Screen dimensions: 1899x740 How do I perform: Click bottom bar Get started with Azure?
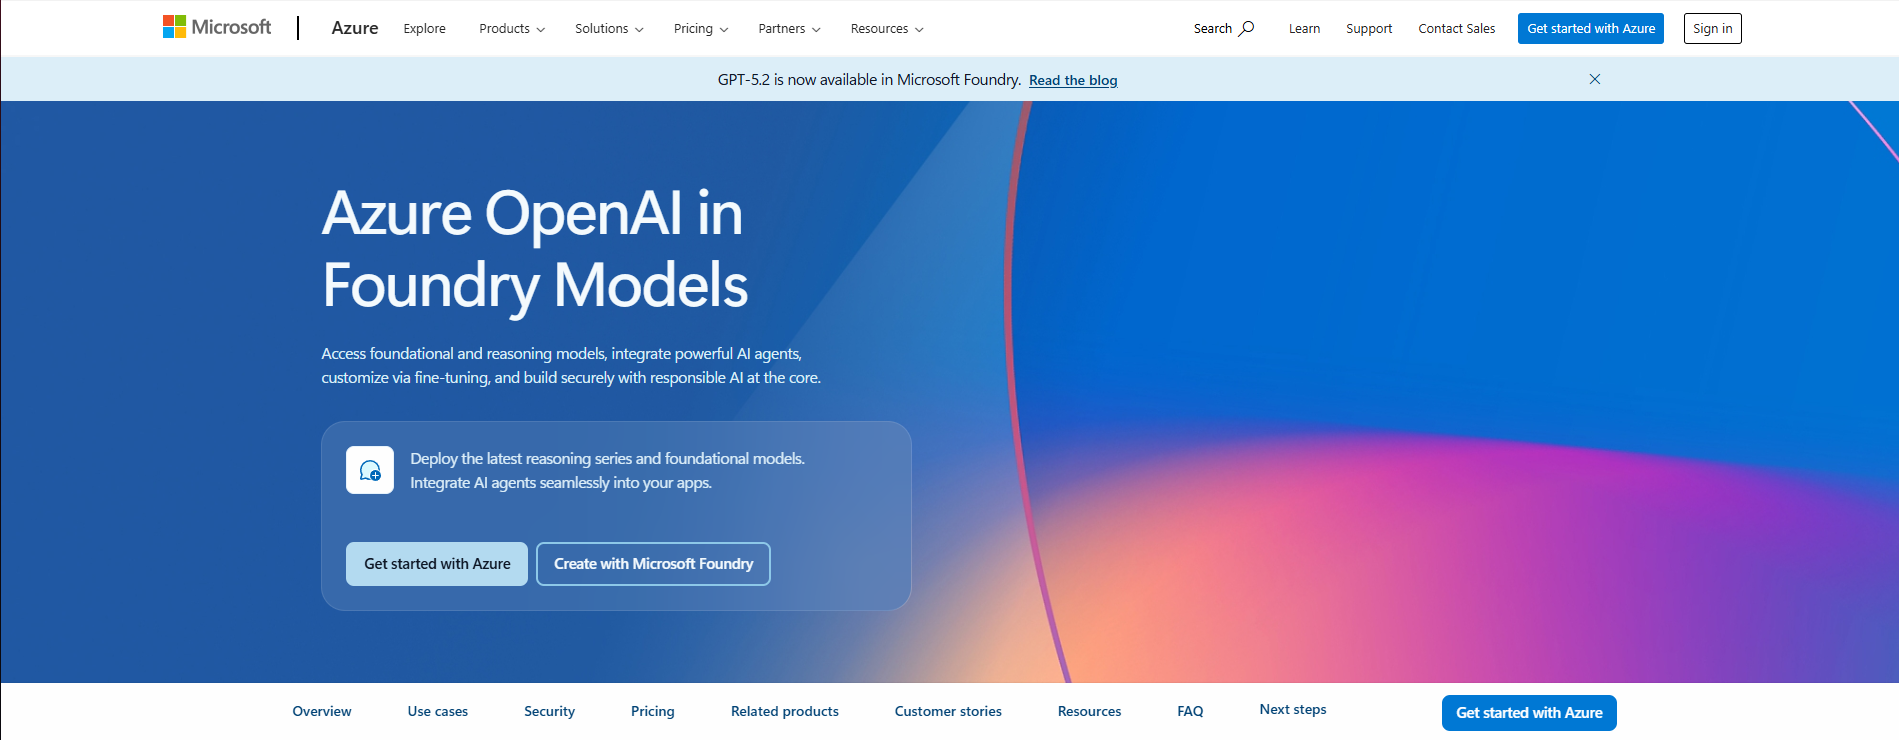pyautogui.click(x=1529, y=713)
